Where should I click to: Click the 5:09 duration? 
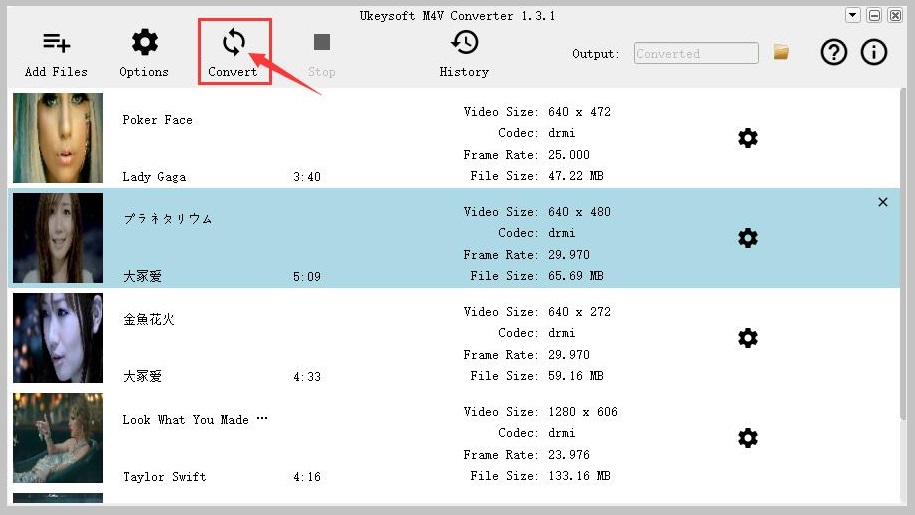point(307,277)
